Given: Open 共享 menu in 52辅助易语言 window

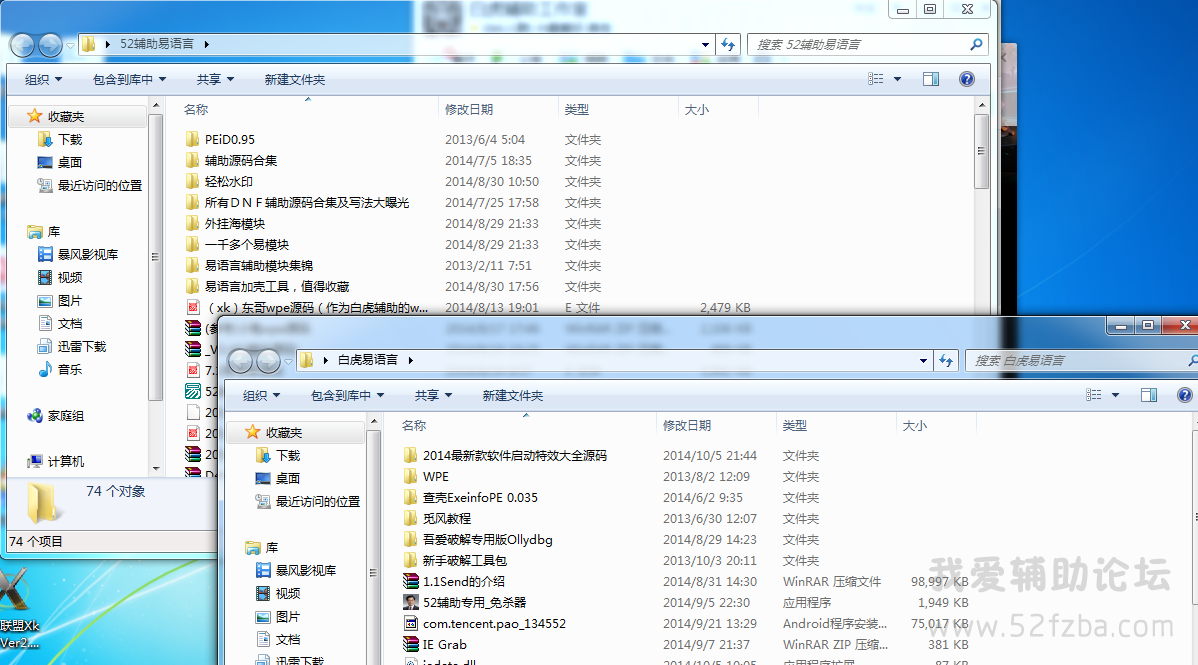Looking at the screenshot, I should [x=215, y=79].
